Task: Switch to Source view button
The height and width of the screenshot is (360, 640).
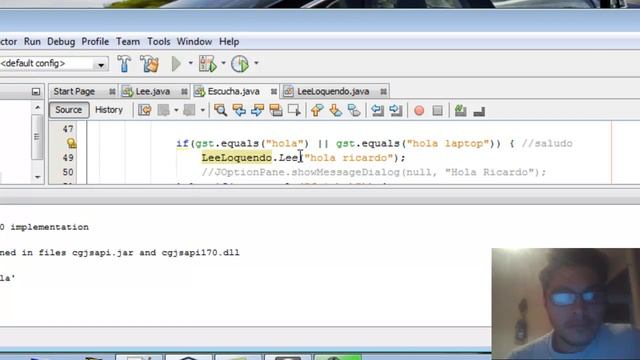Action: (x=69, y=110)
